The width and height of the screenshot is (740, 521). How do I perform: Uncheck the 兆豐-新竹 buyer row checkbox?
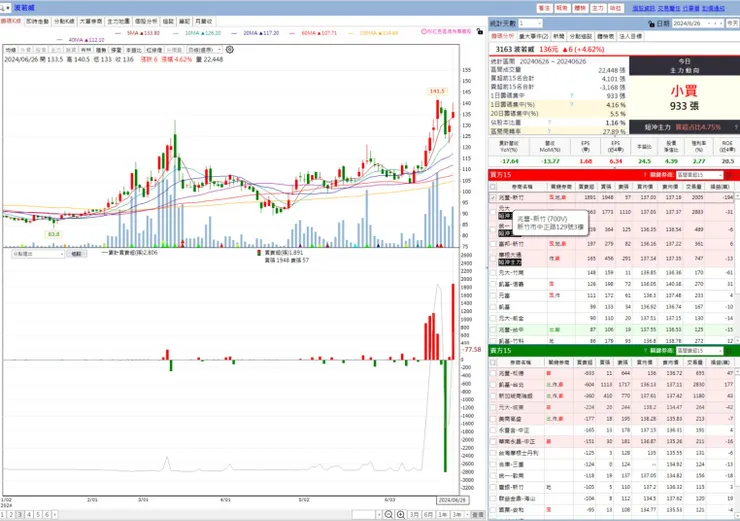coord(493,198)
